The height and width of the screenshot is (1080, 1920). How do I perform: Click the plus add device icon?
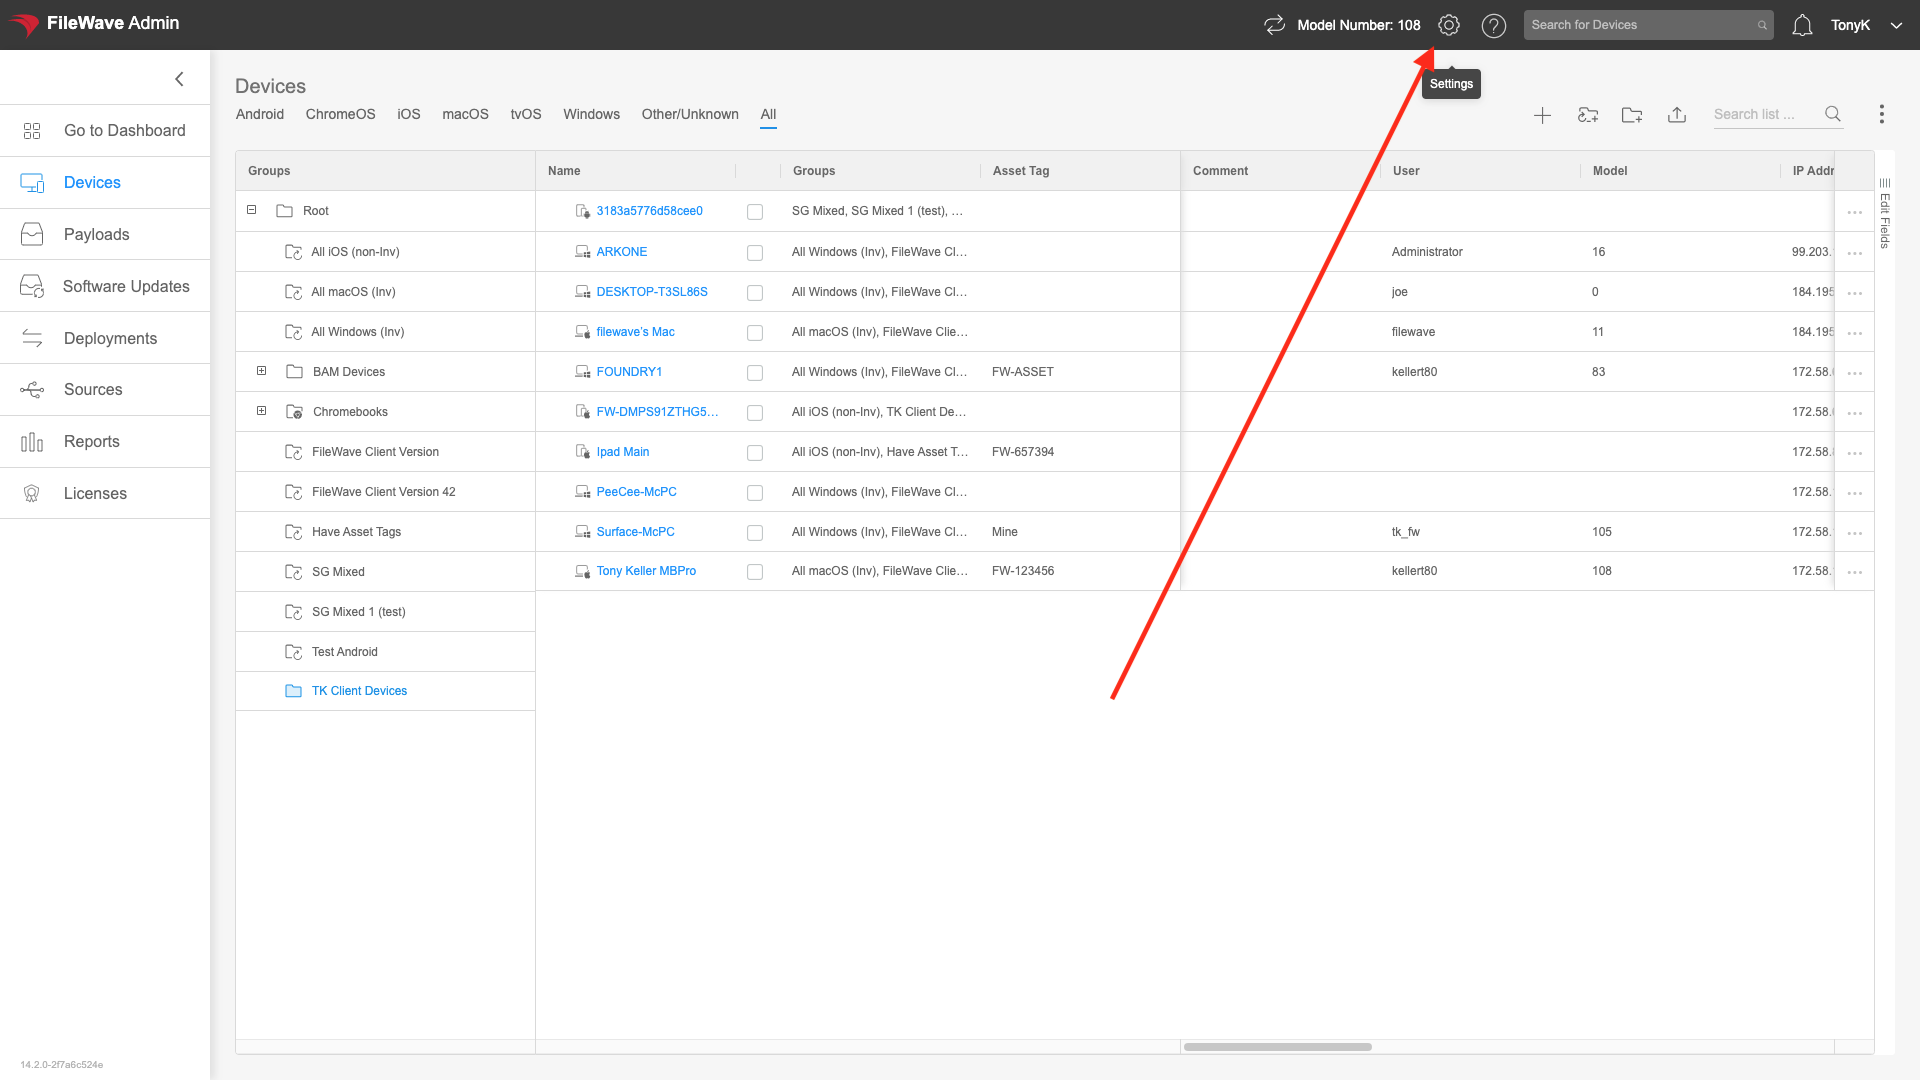[x=1542, y=115]
